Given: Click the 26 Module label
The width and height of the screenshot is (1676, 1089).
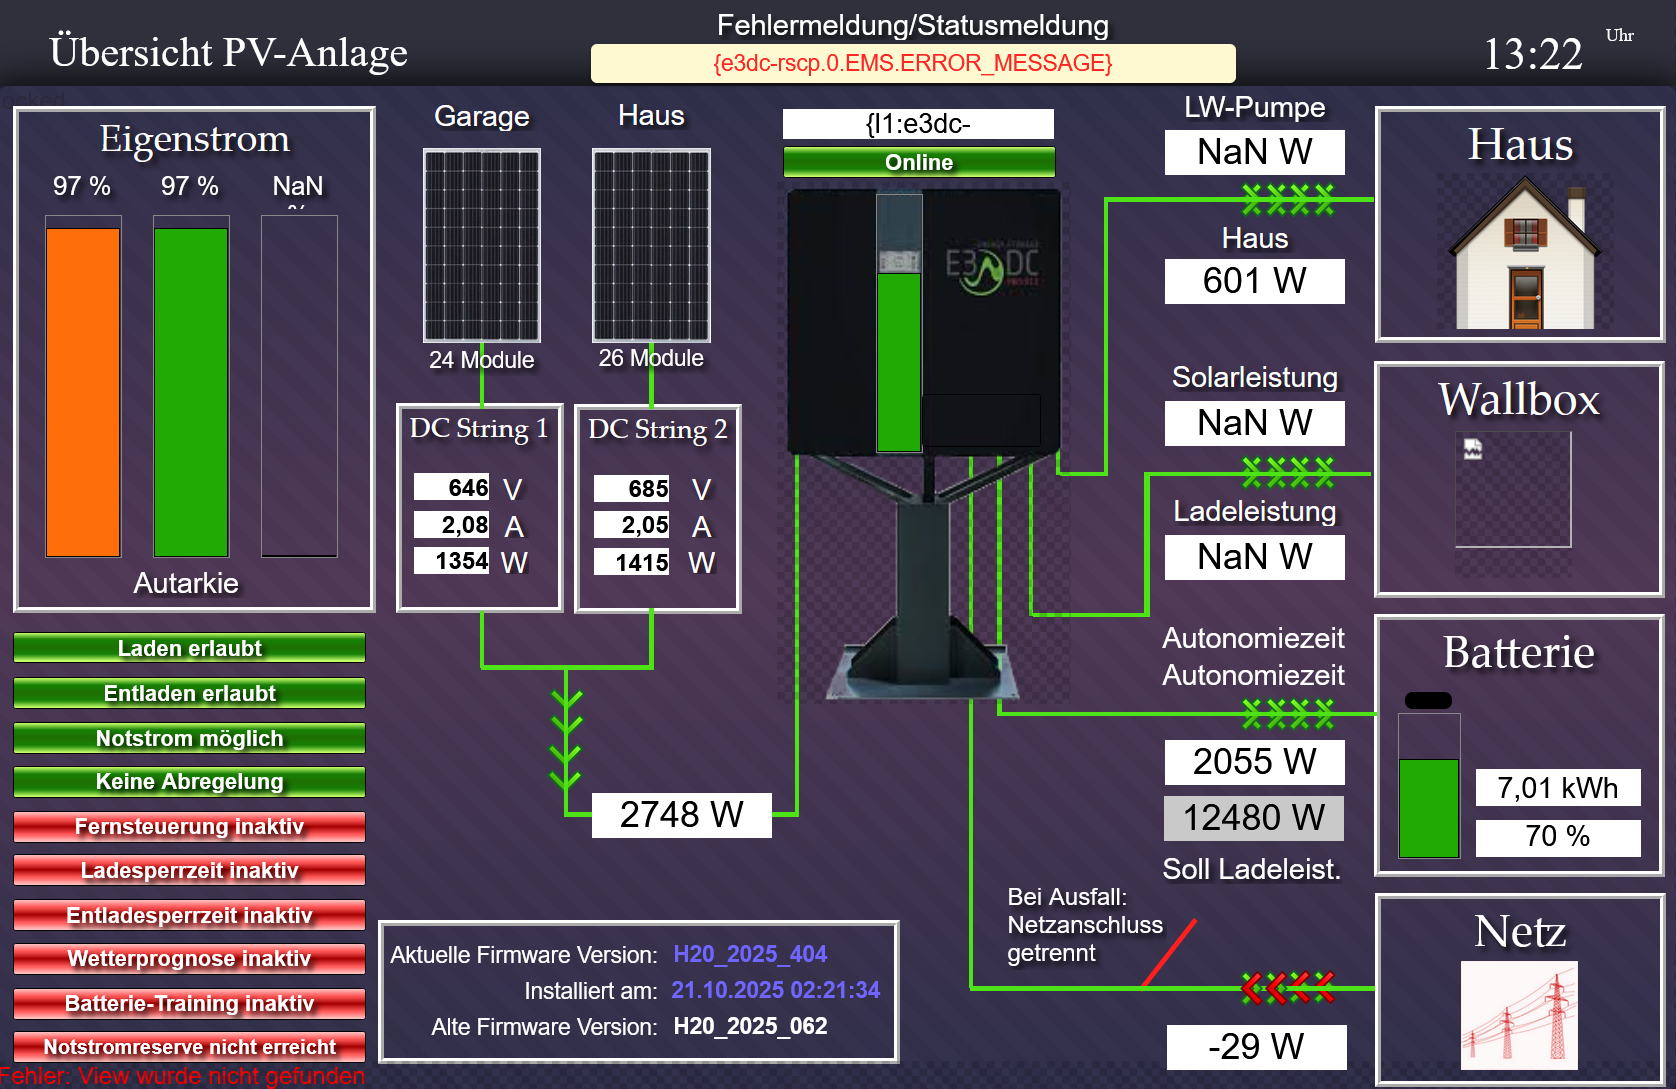Looking at the screenshot, I should [651, 358].
